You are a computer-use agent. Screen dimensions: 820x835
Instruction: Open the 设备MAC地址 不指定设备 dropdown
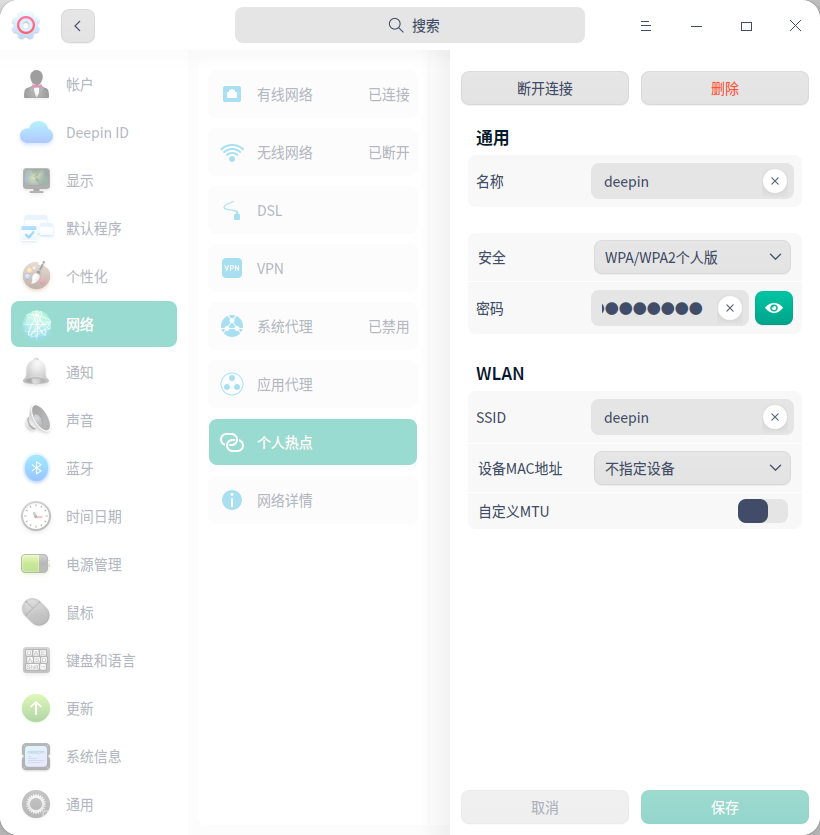[x=692, y=468]
